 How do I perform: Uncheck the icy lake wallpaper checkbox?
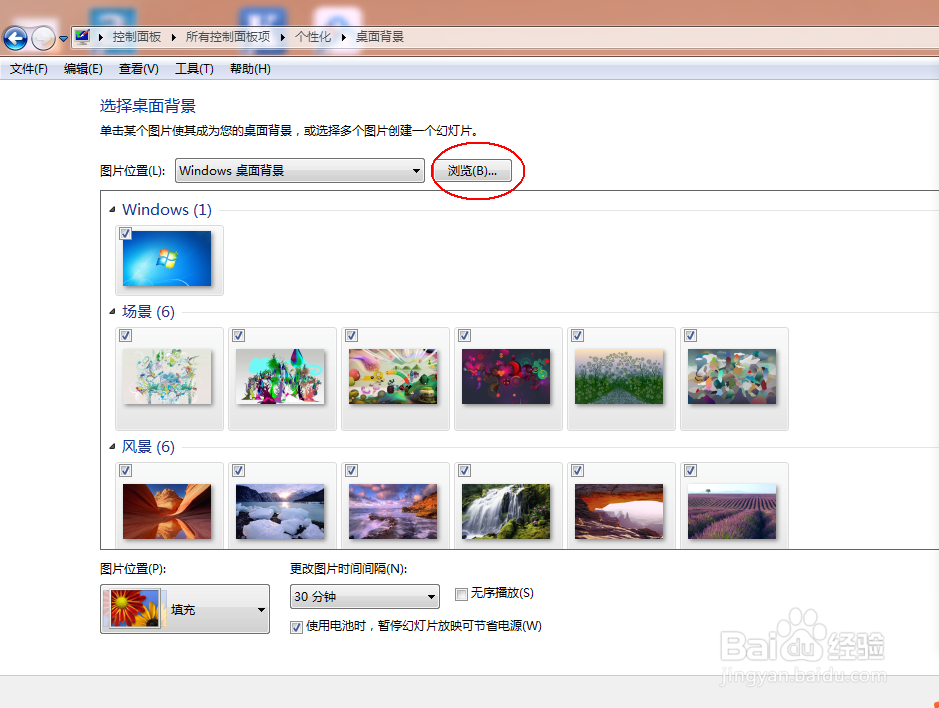(238, 471)
